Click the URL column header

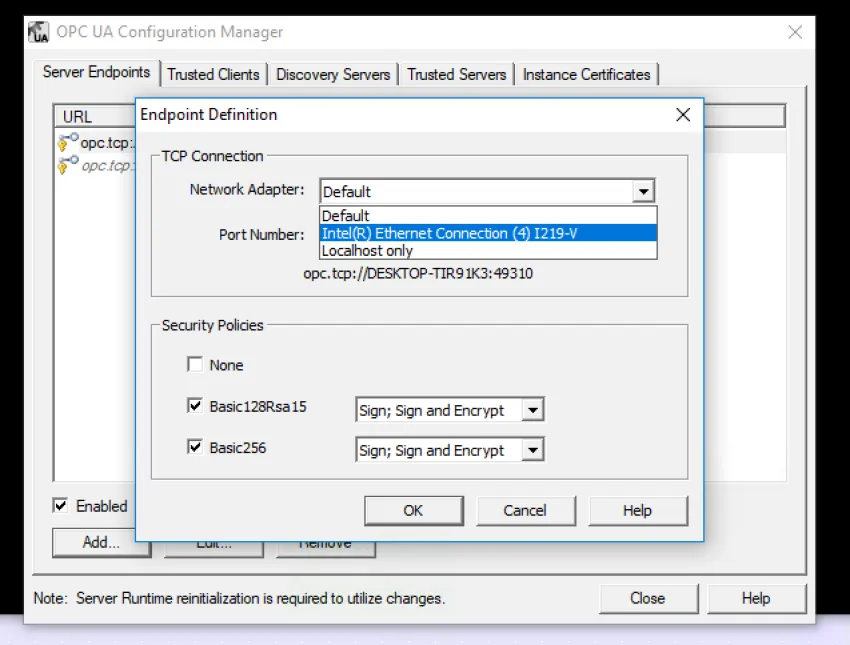[x=95, y=117]
